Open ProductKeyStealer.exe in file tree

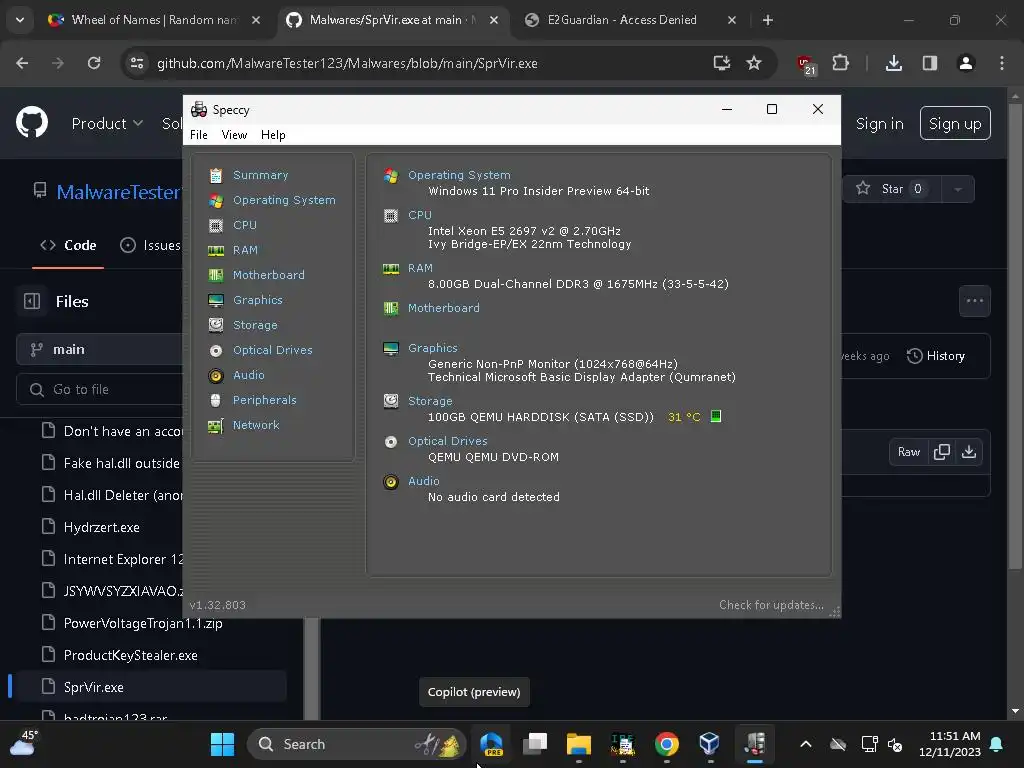tap(130, 655)
